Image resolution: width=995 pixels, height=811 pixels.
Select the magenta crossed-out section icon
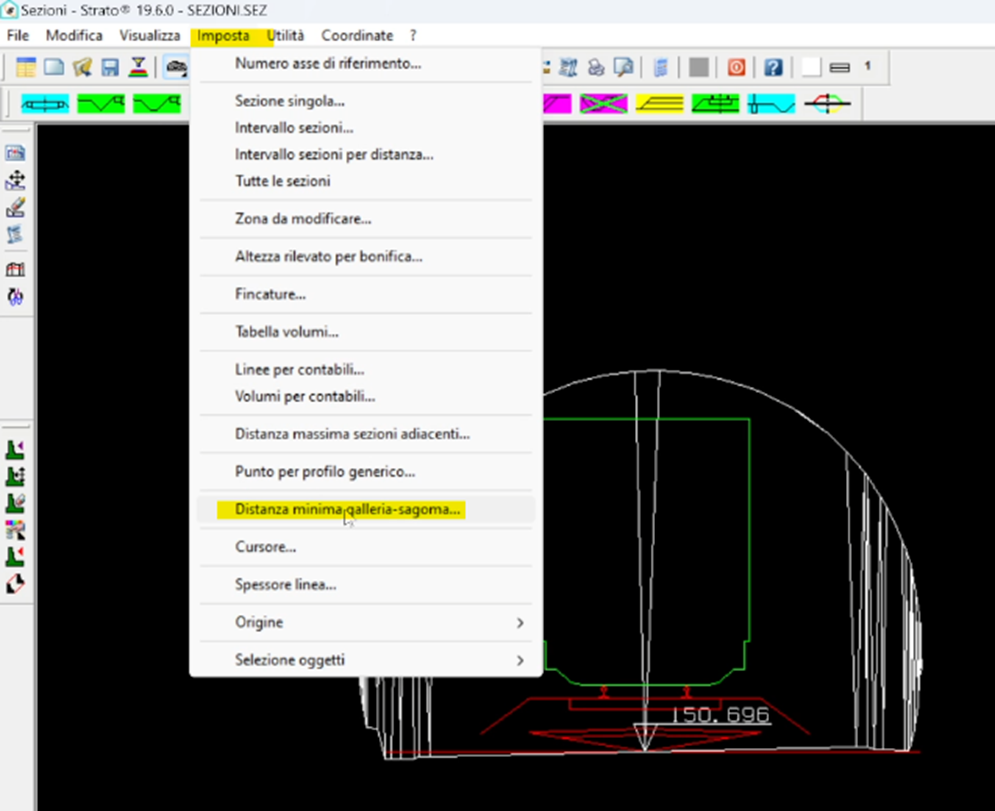(603, 103)
